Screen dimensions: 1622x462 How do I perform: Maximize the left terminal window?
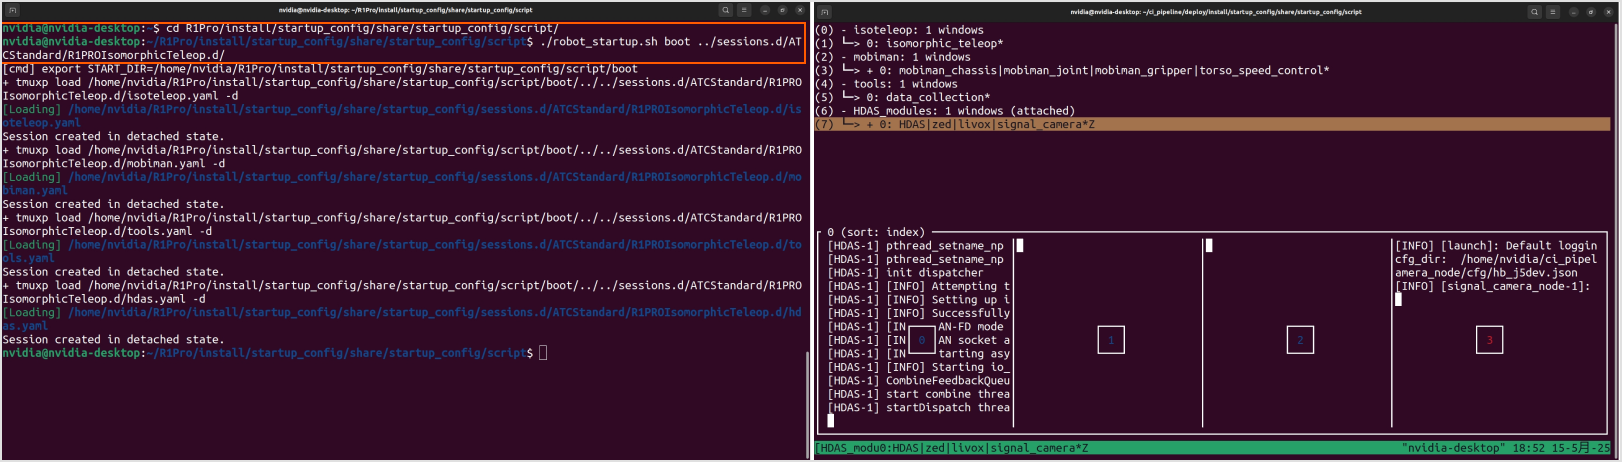tap(782, 10)
